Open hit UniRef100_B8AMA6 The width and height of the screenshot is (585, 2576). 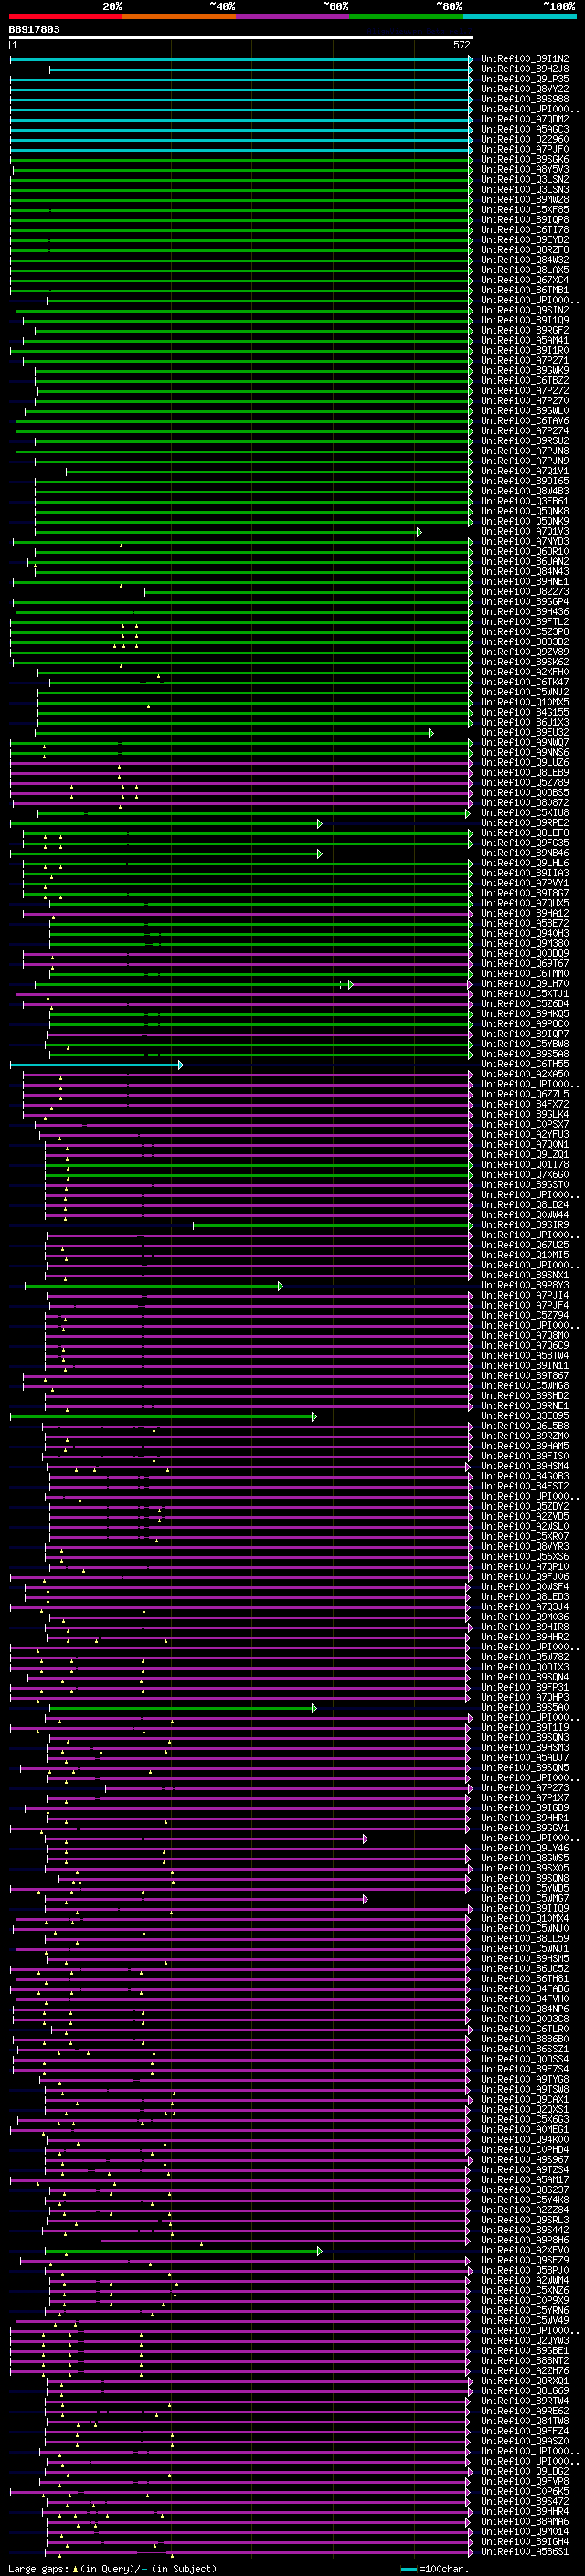pyautogui.click(x=525, y=2521)
